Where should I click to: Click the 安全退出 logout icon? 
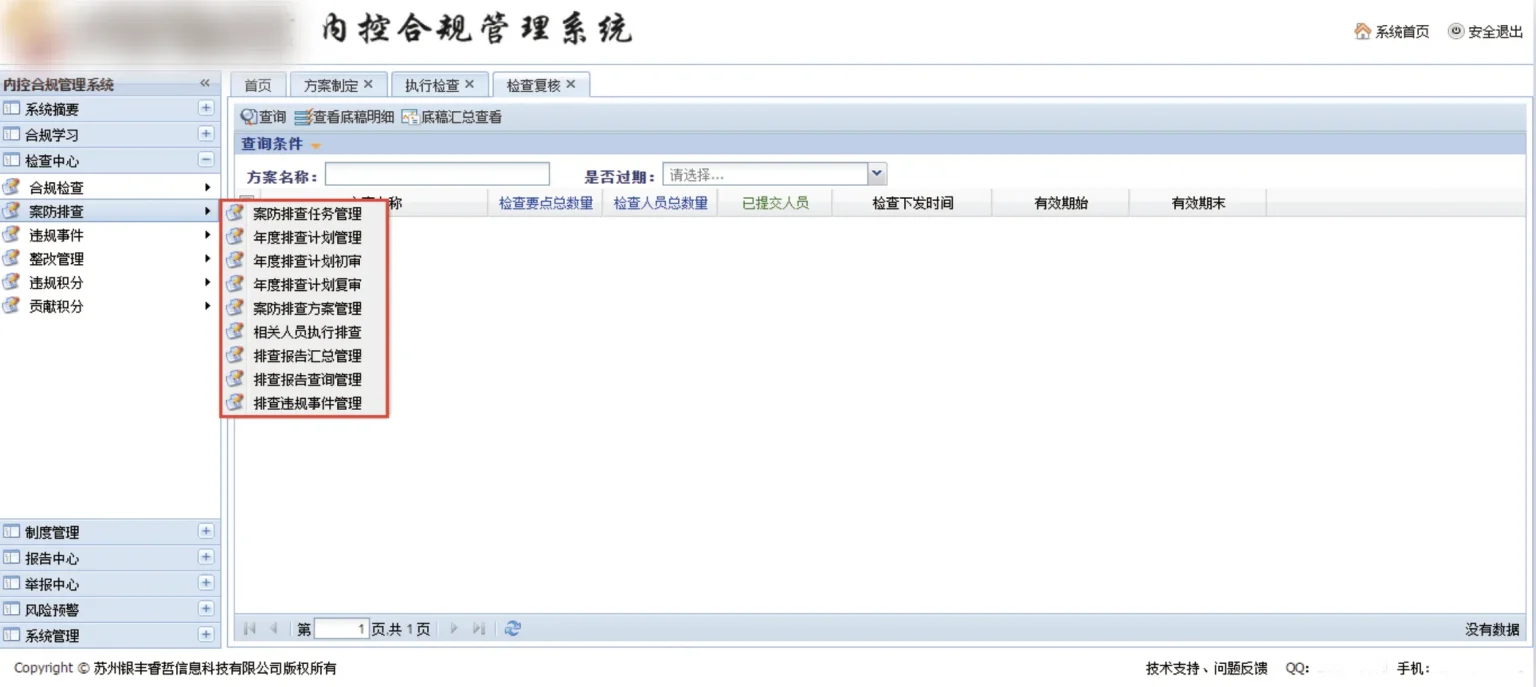tap(1455, 32)
